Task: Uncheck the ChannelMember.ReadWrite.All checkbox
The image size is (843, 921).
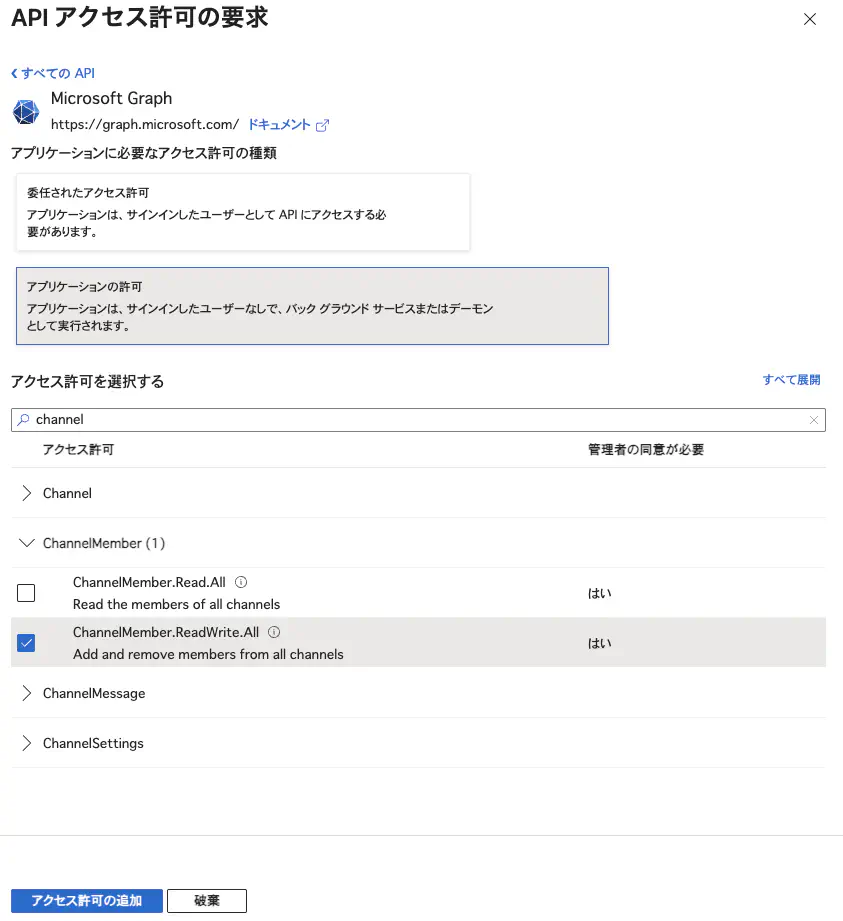Action: pos(26,643)
